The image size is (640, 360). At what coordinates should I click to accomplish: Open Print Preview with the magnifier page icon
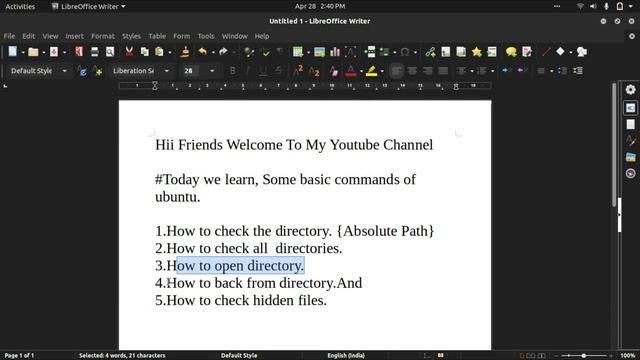click(110, 52)
